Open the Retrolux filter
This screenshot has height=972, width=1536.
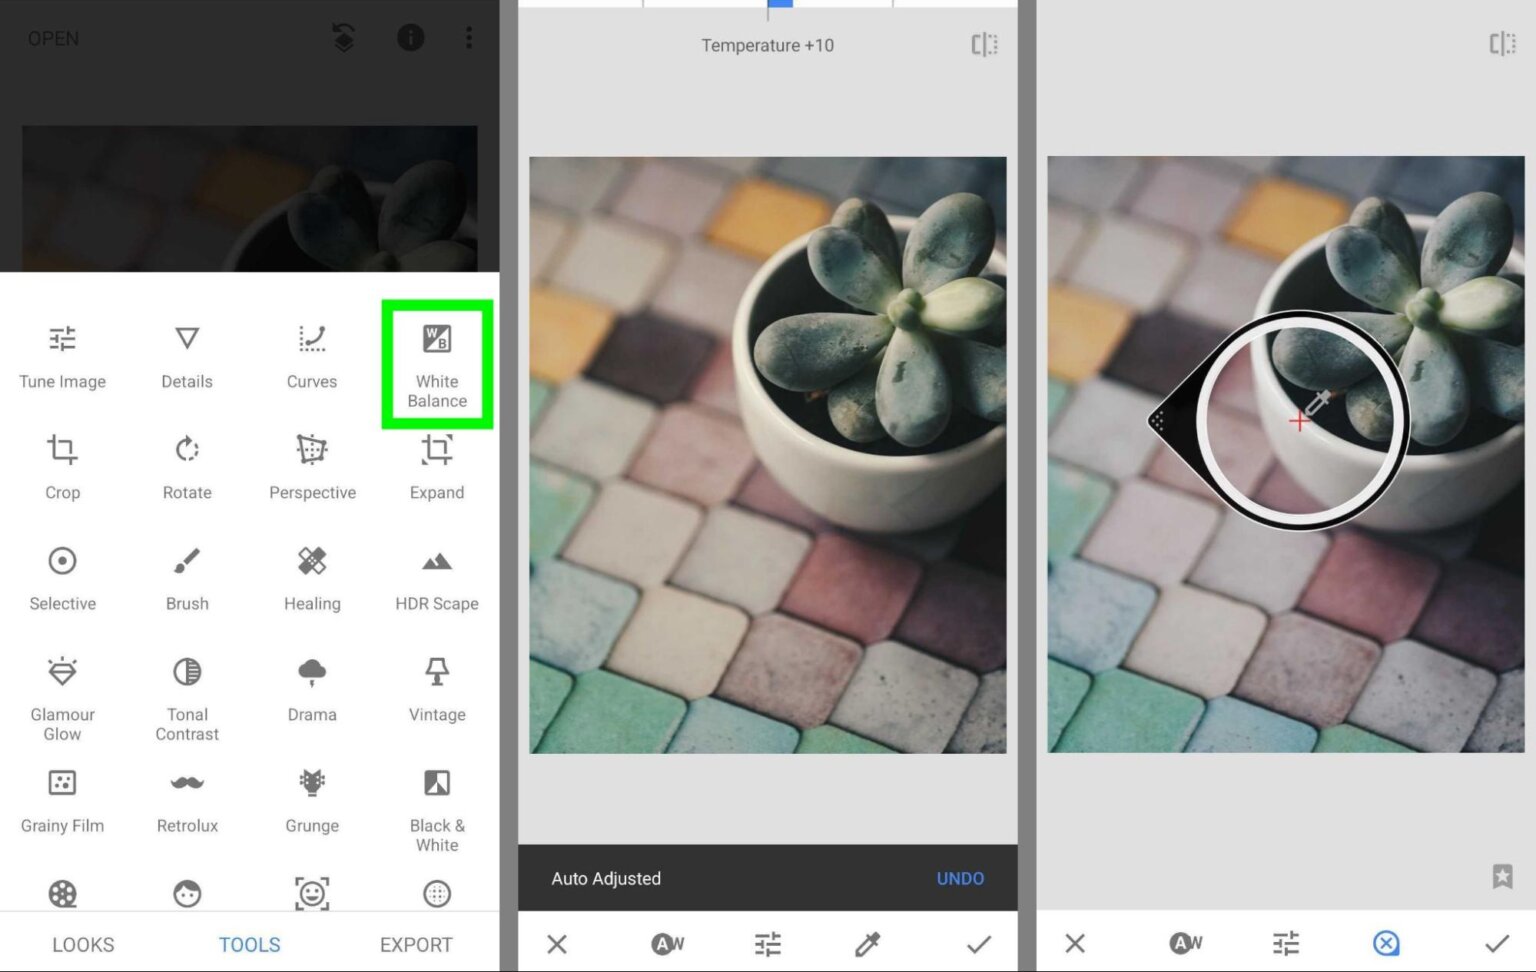(x=186, y=799)
